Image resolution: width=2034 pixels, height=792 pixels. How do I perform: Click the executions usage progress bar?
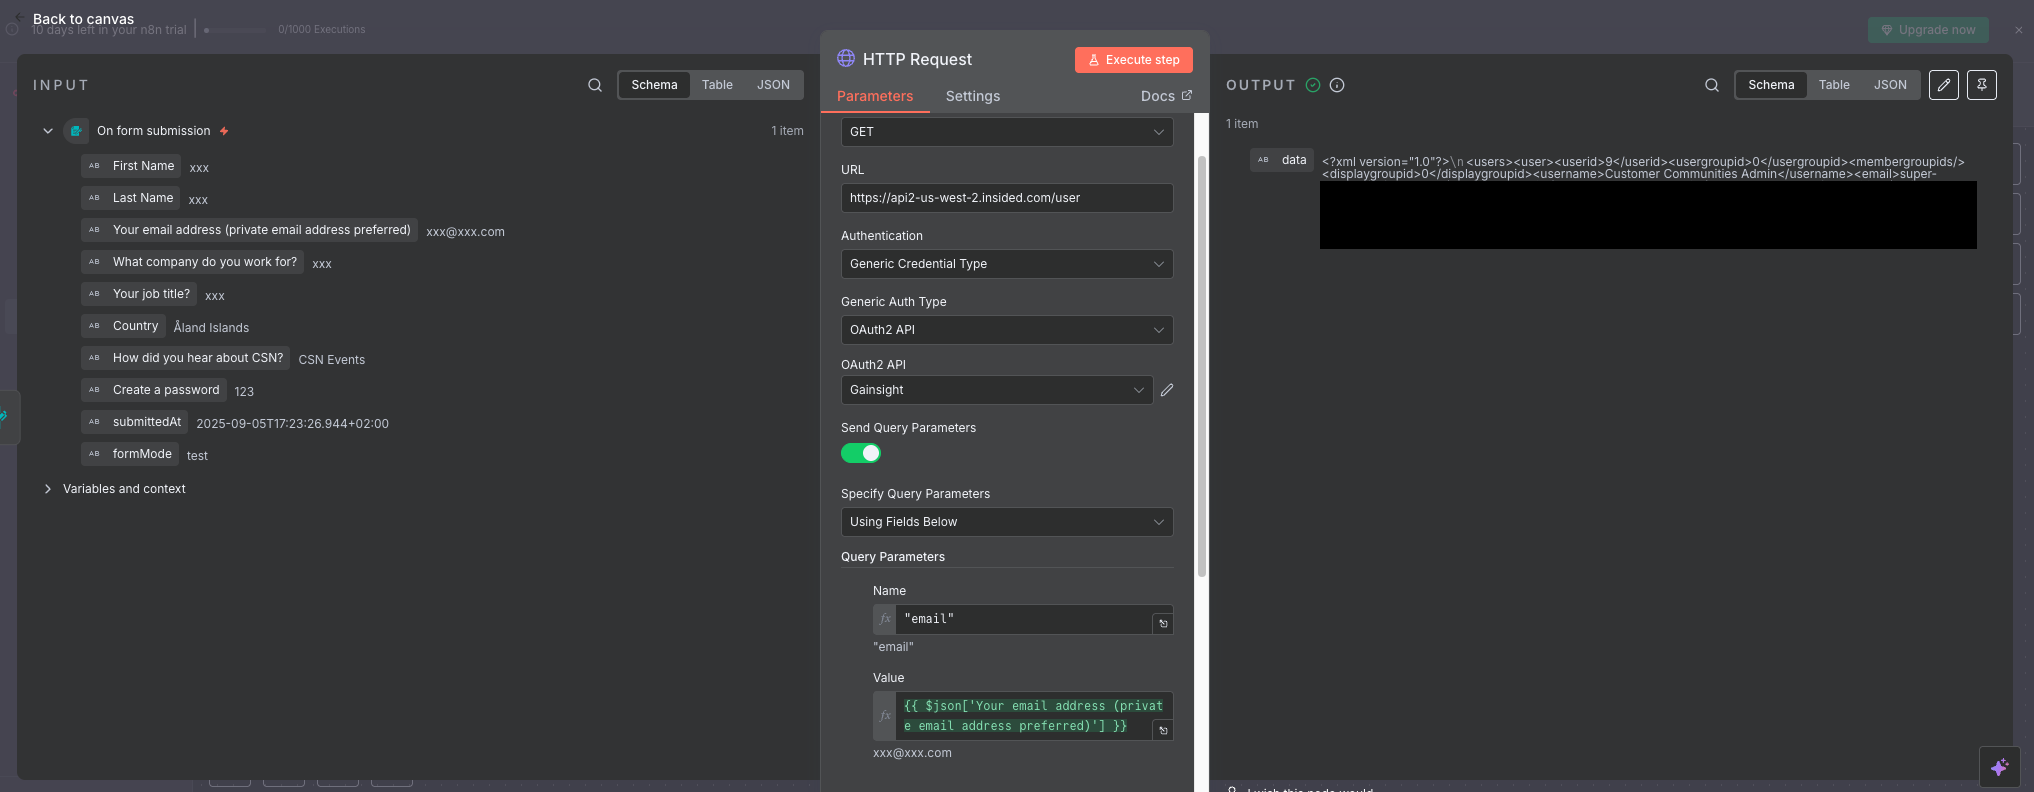point(236,30)
